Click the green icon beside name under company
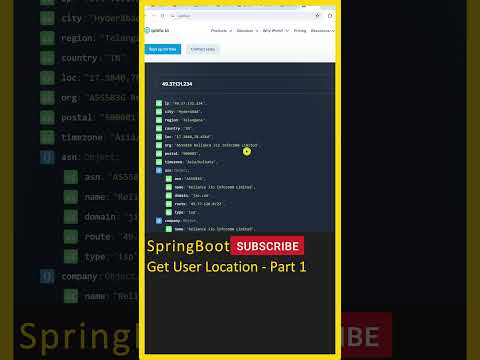 (x=169, y=229)
